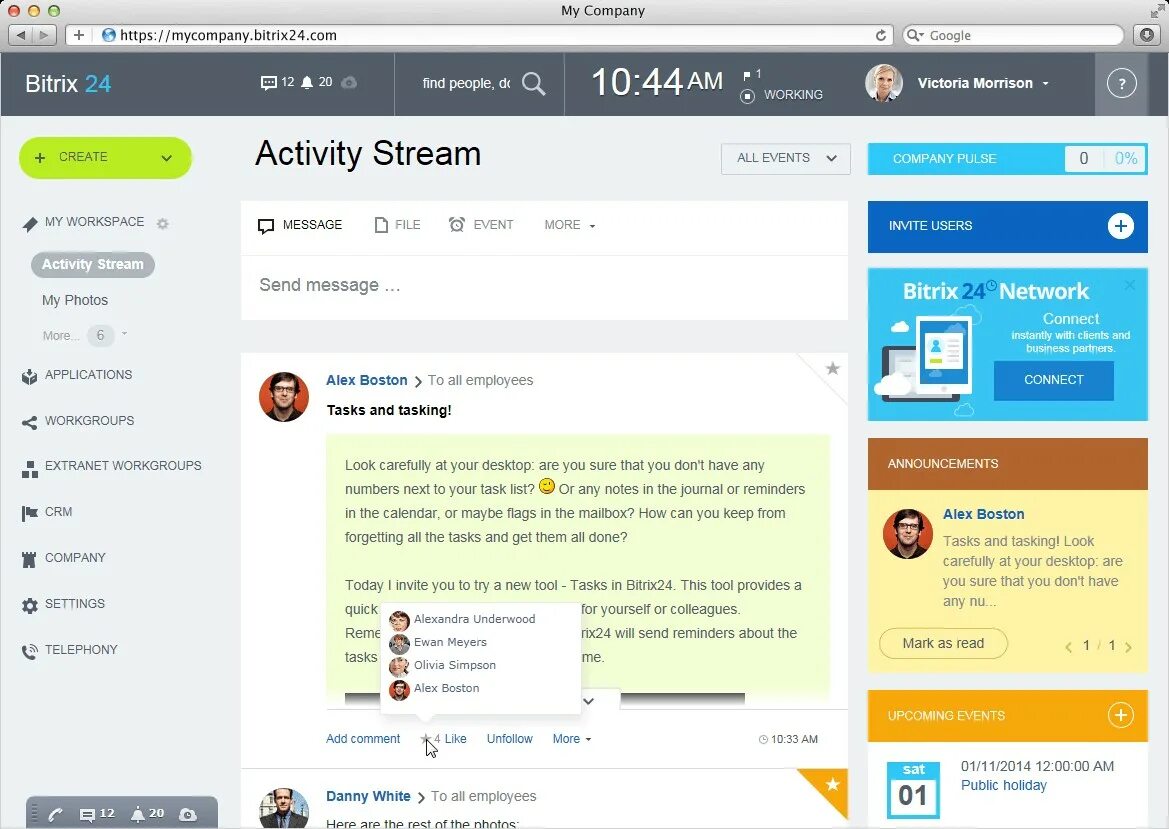Click Add comment link
The width and height of the screenshot is (1169, 829).
[x=363, y=739]
